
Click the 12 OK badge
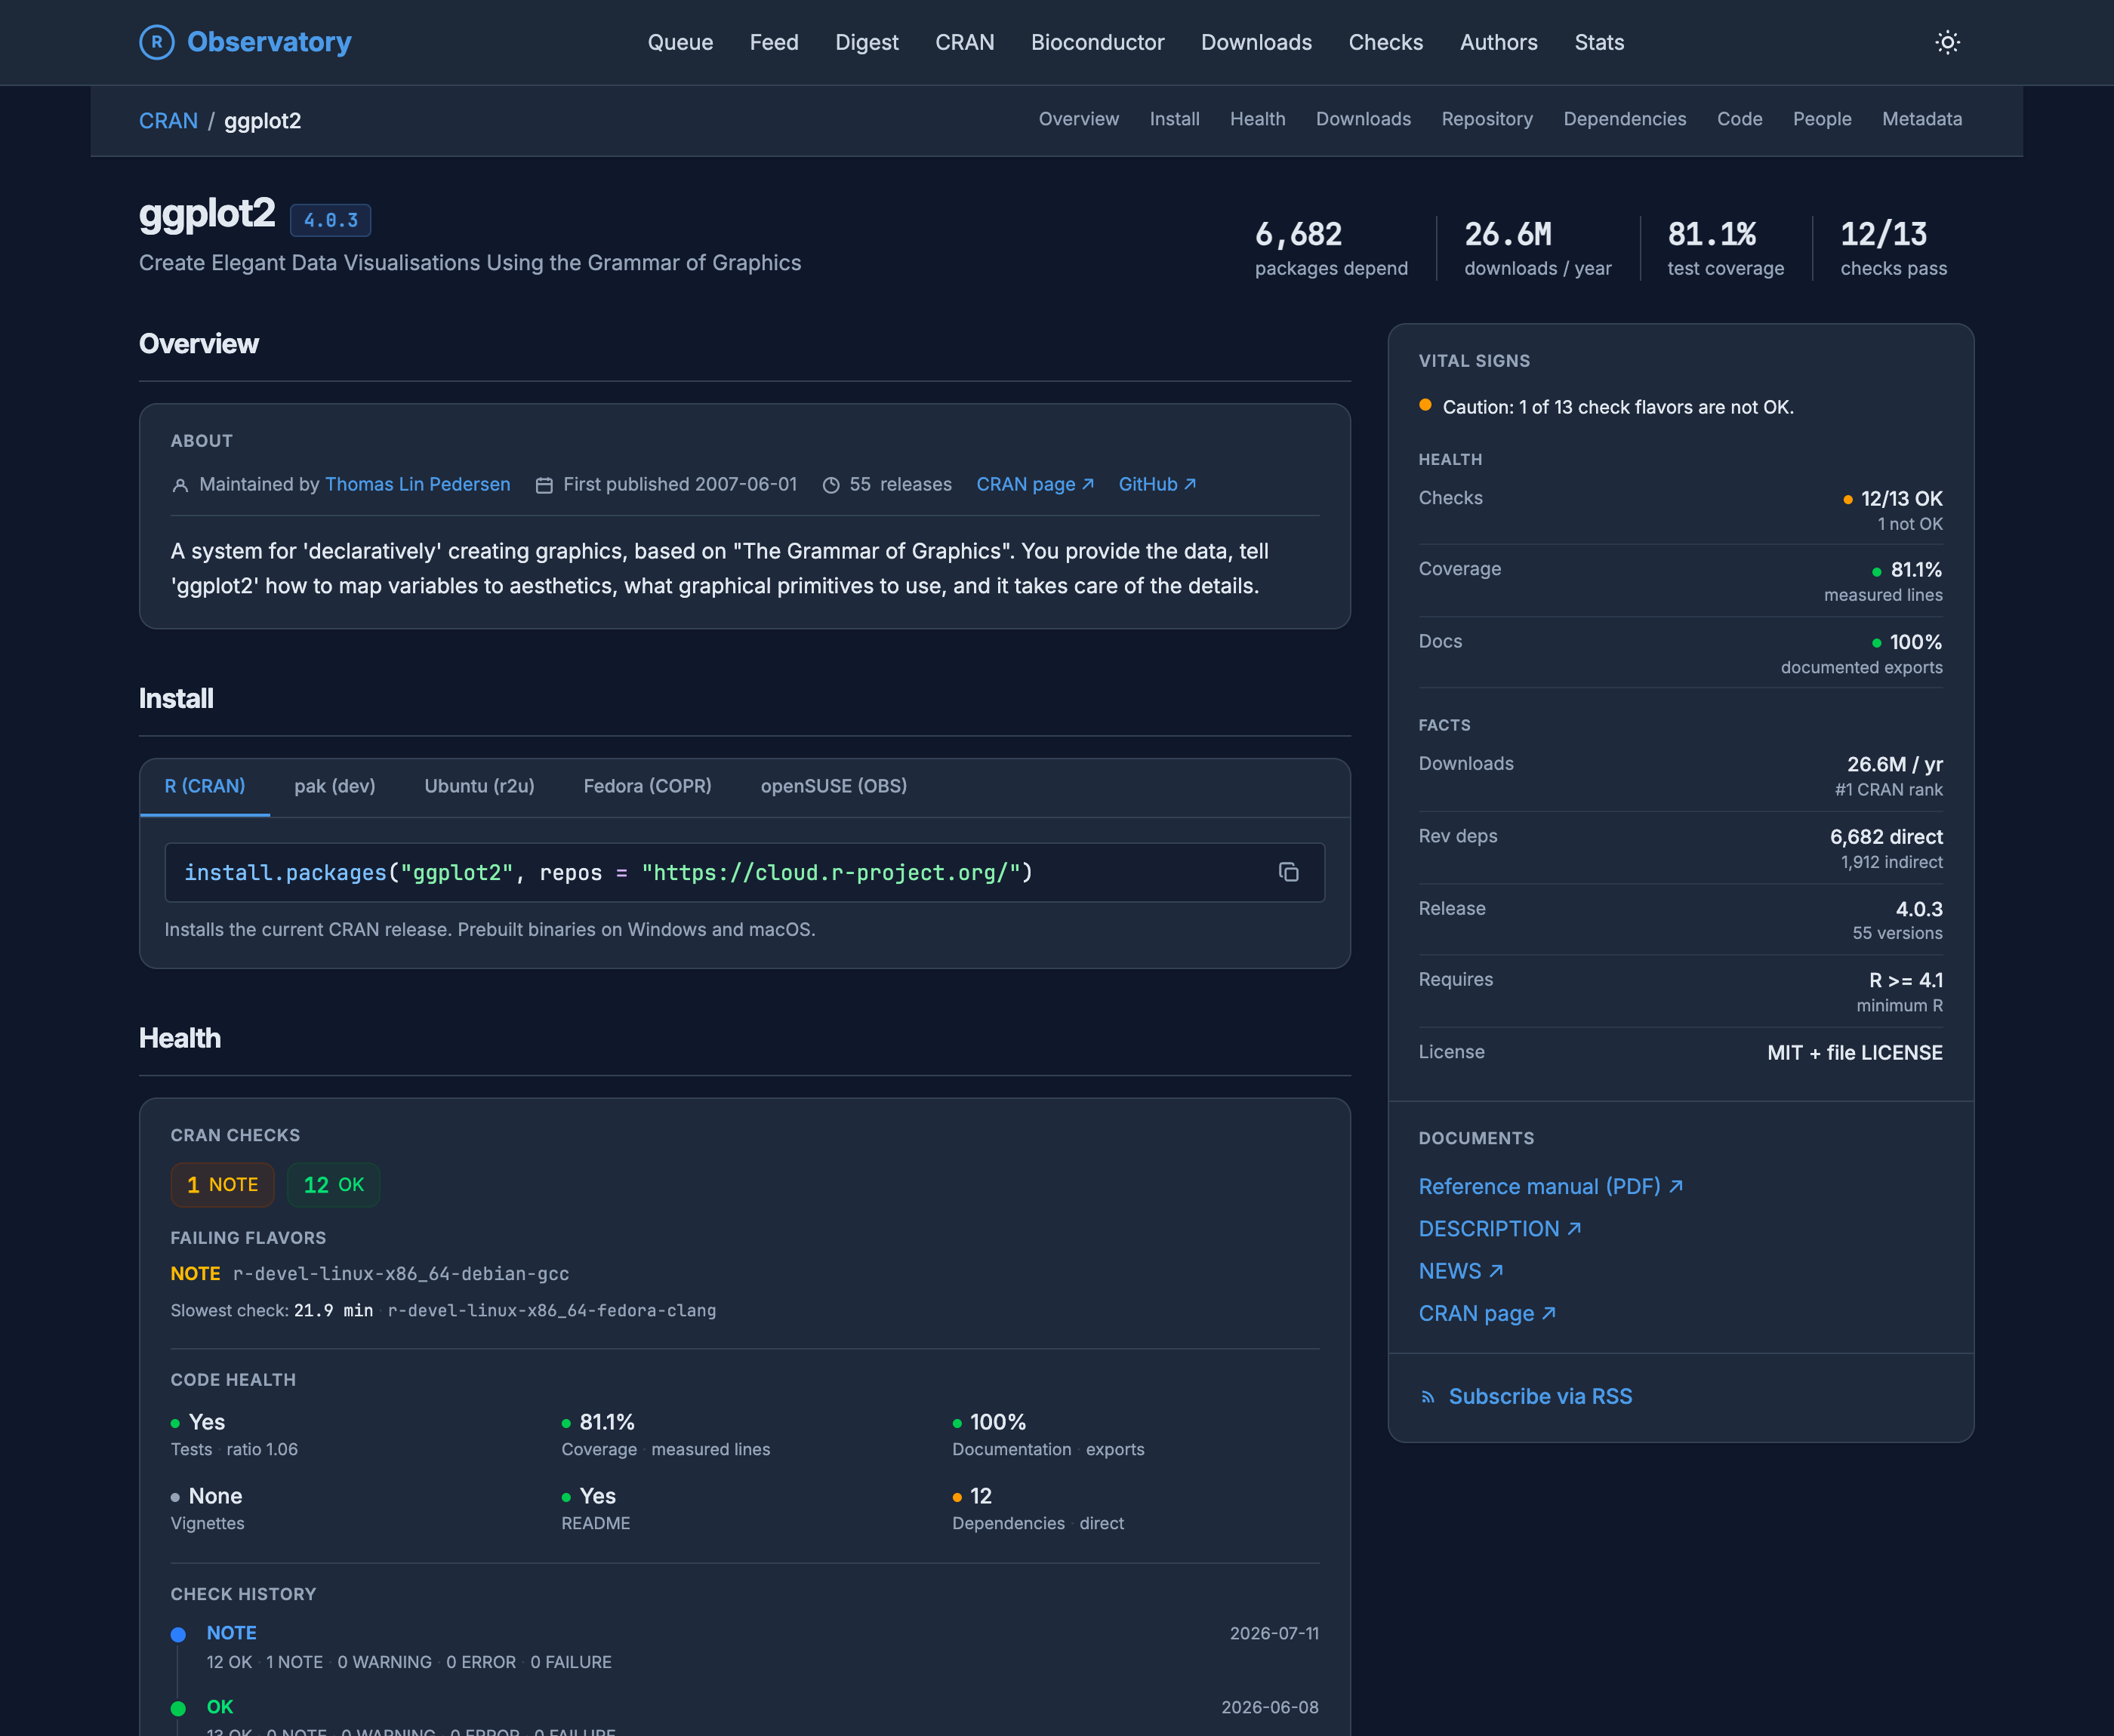click(x=333, y=1185)
